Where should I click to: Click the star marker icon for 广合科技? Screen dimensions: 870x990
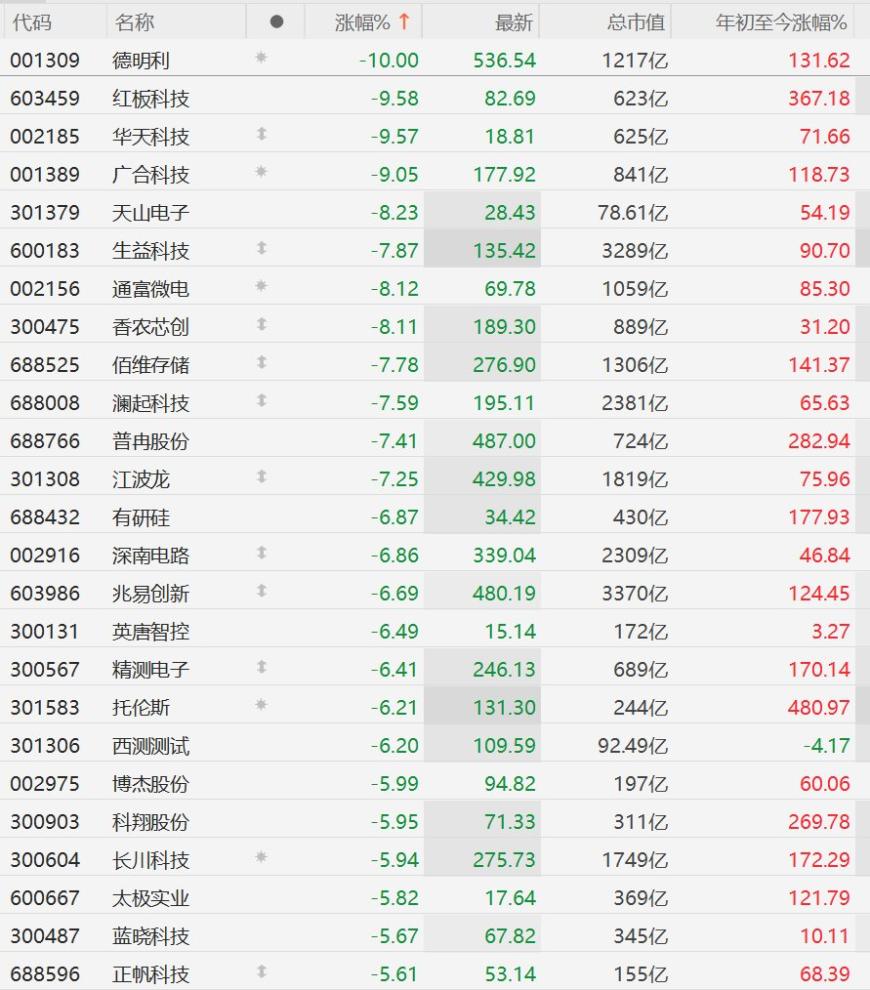pos(261,172)
